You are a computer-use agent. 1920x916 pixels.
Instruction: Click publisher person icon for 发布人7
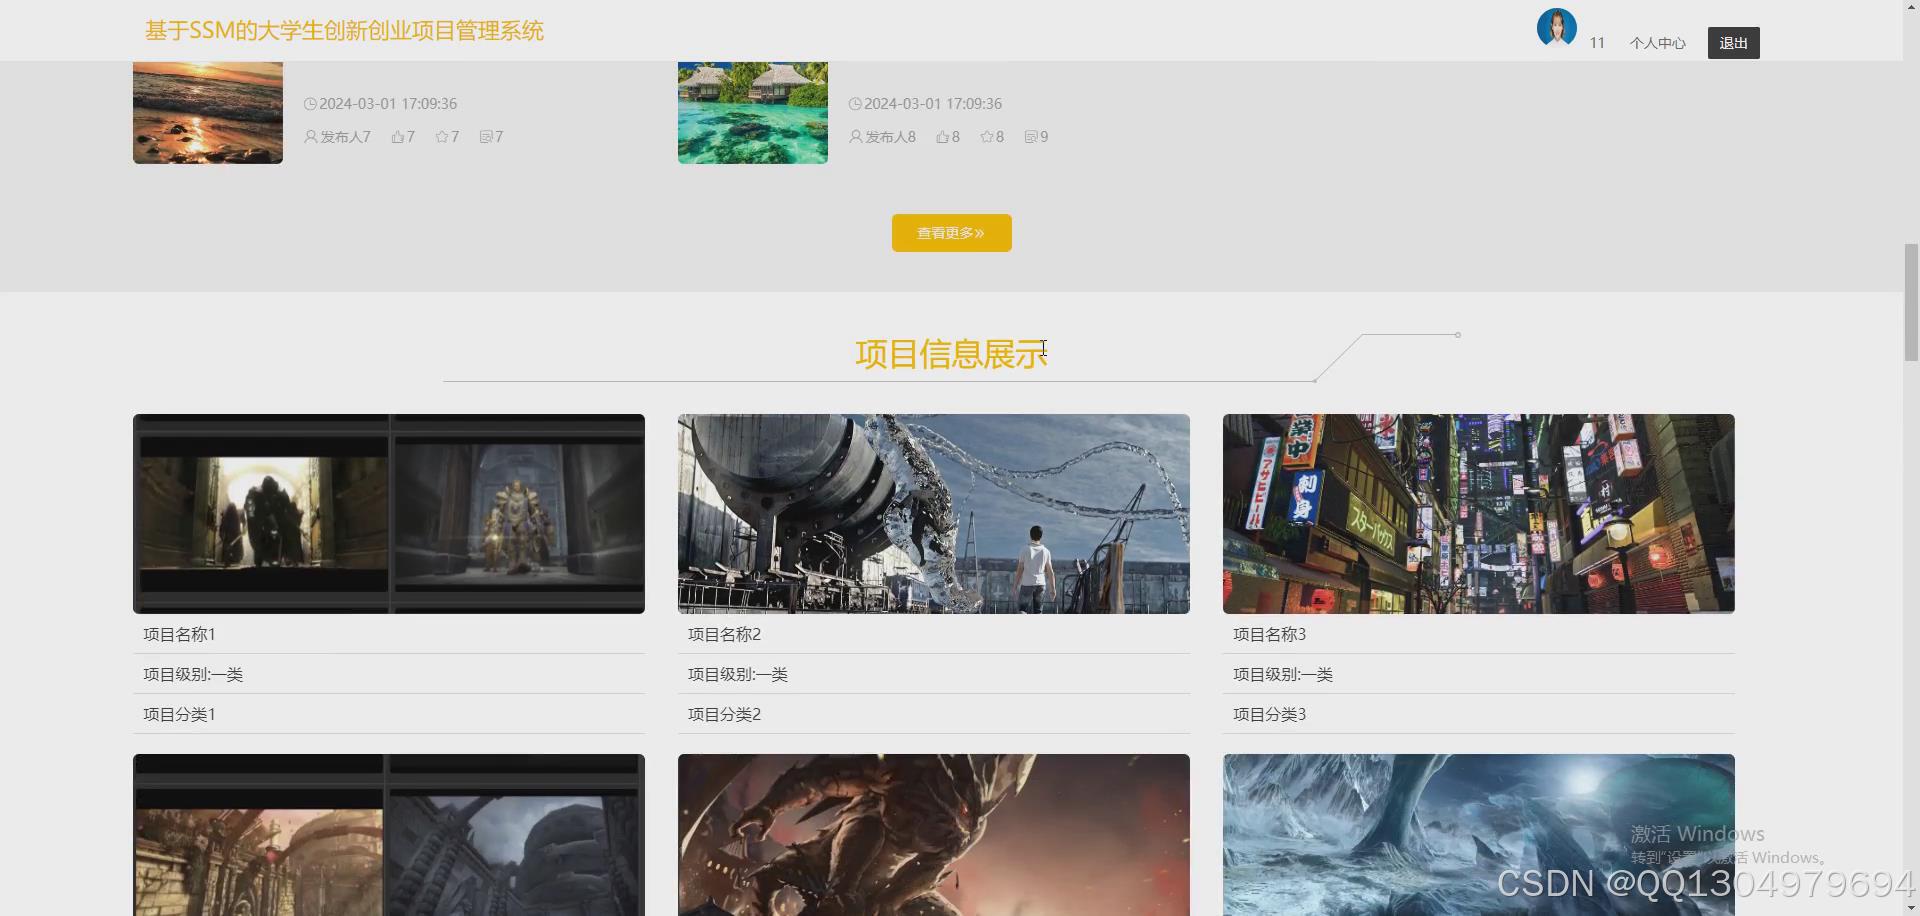(311, 137)
